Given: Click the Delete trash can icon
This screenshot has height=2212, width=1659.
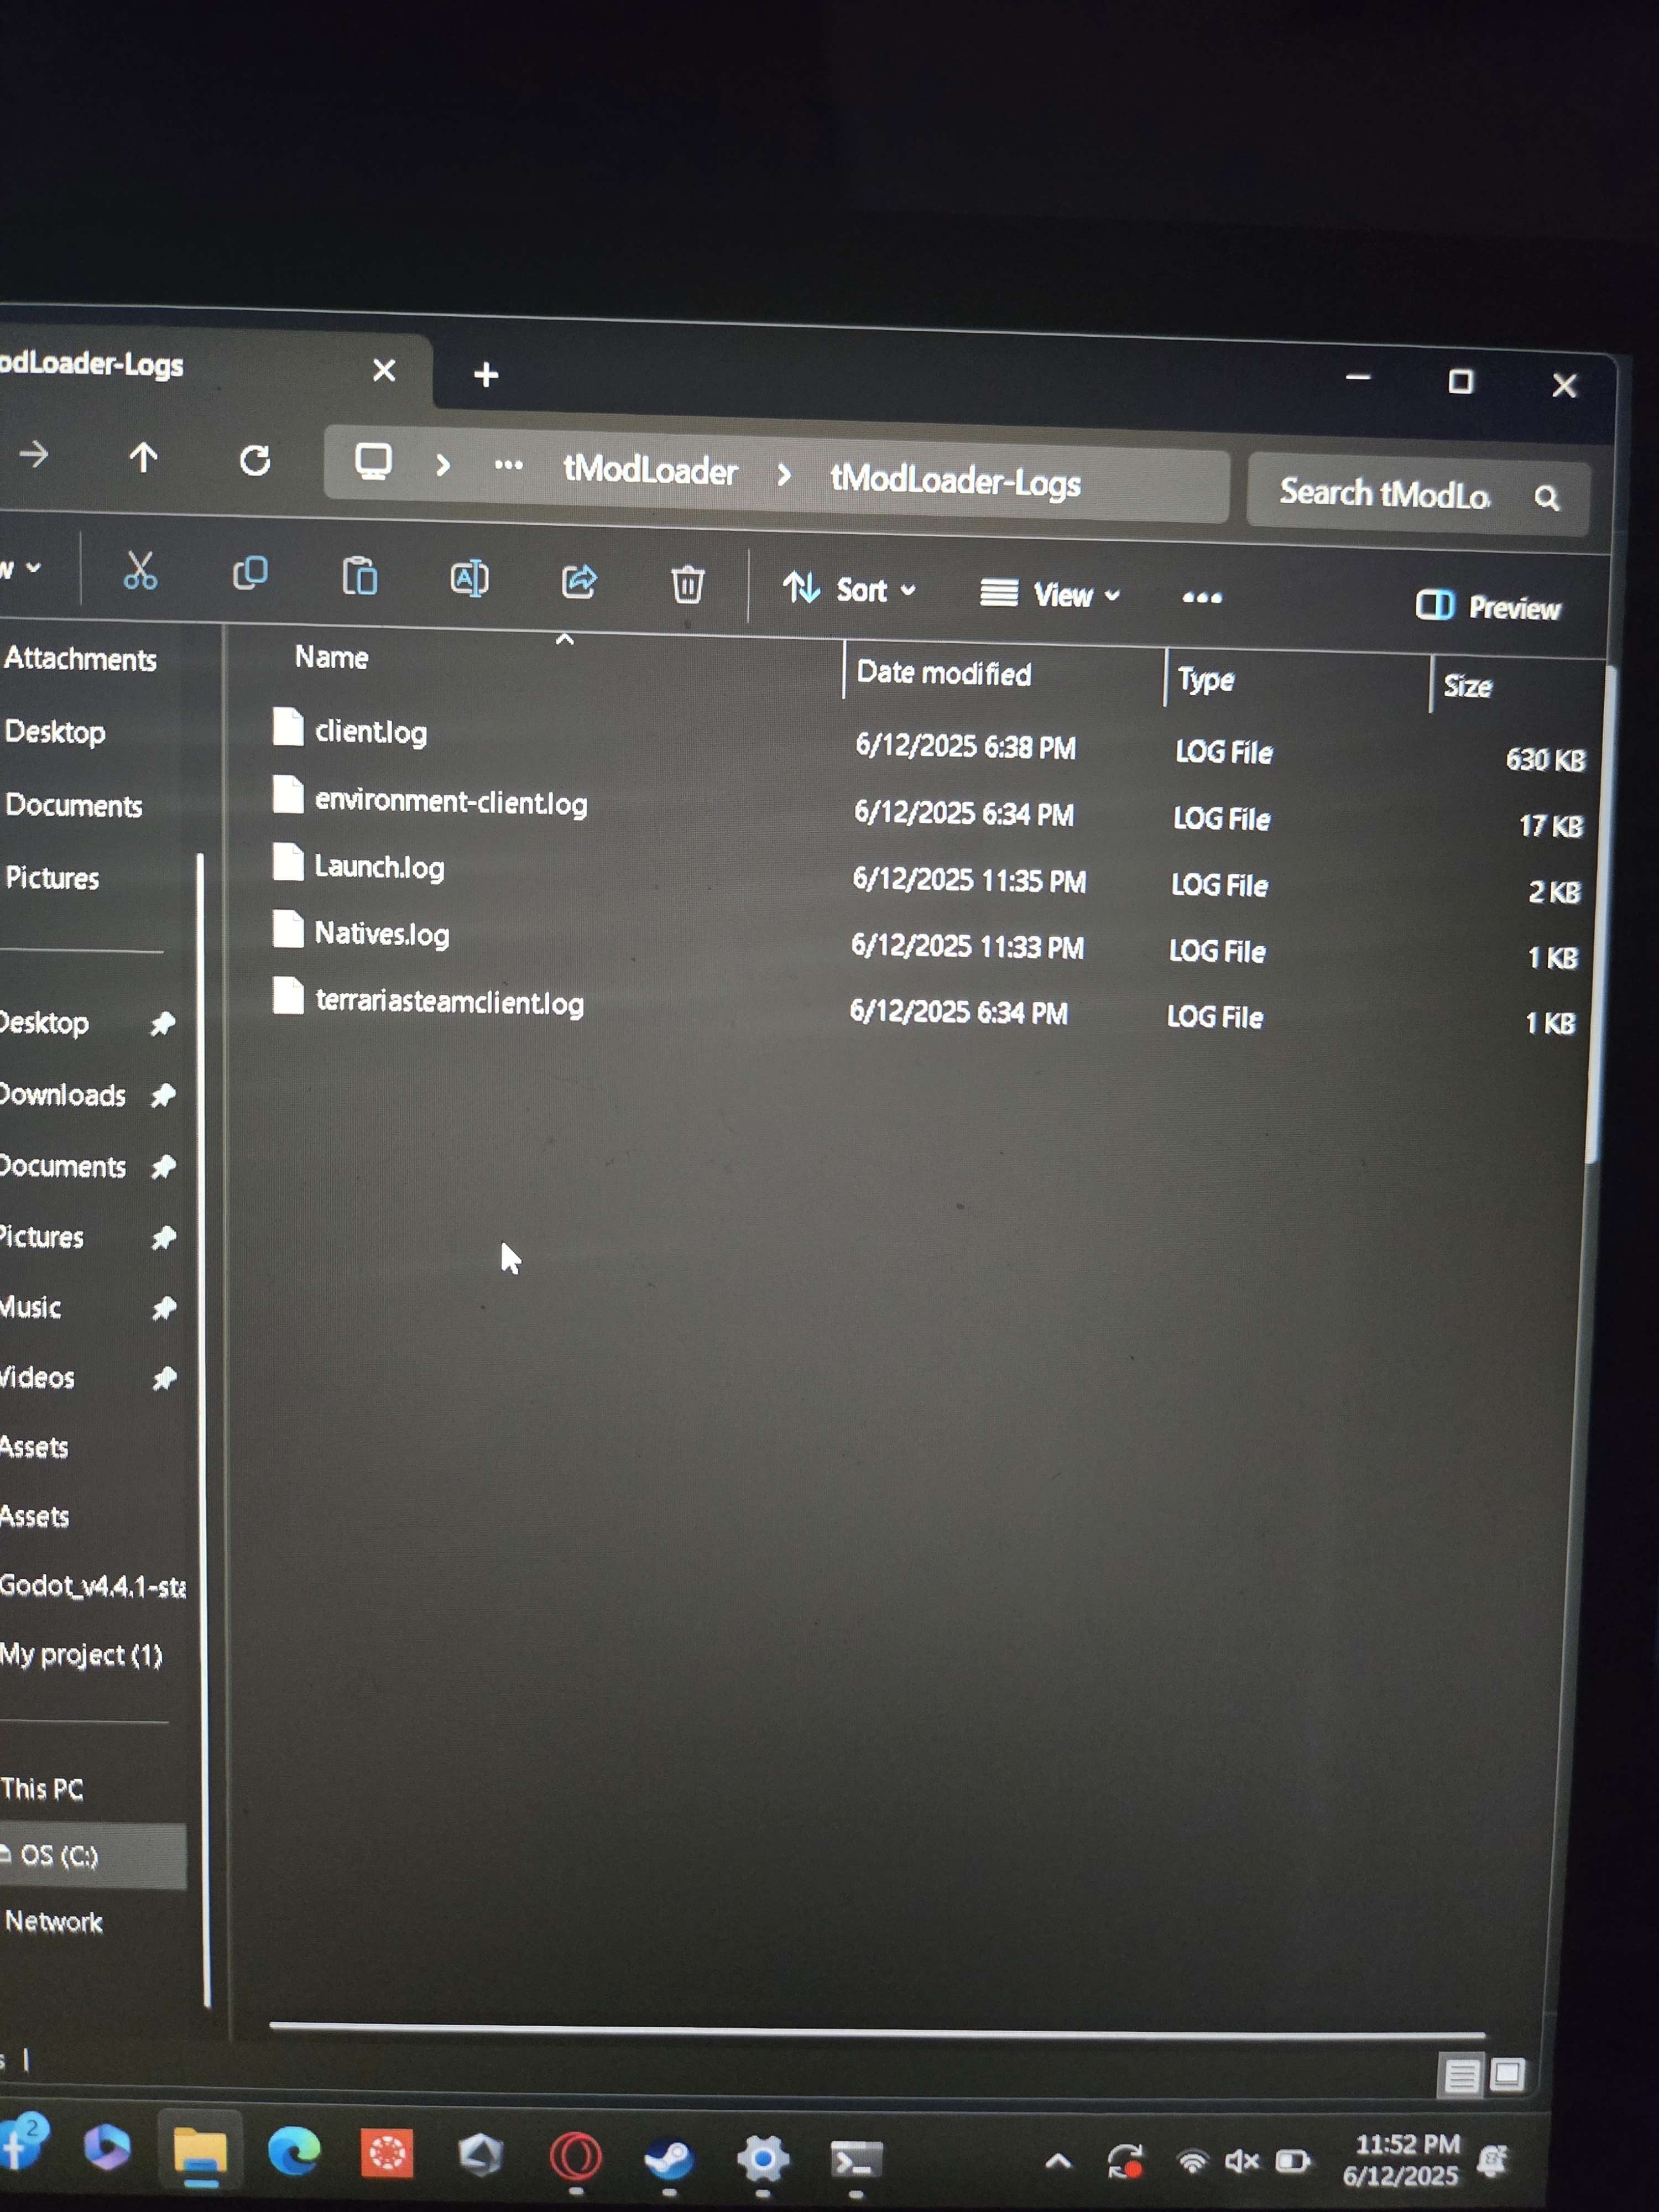Looking at the screenshot, I should [x=687, y=585].
